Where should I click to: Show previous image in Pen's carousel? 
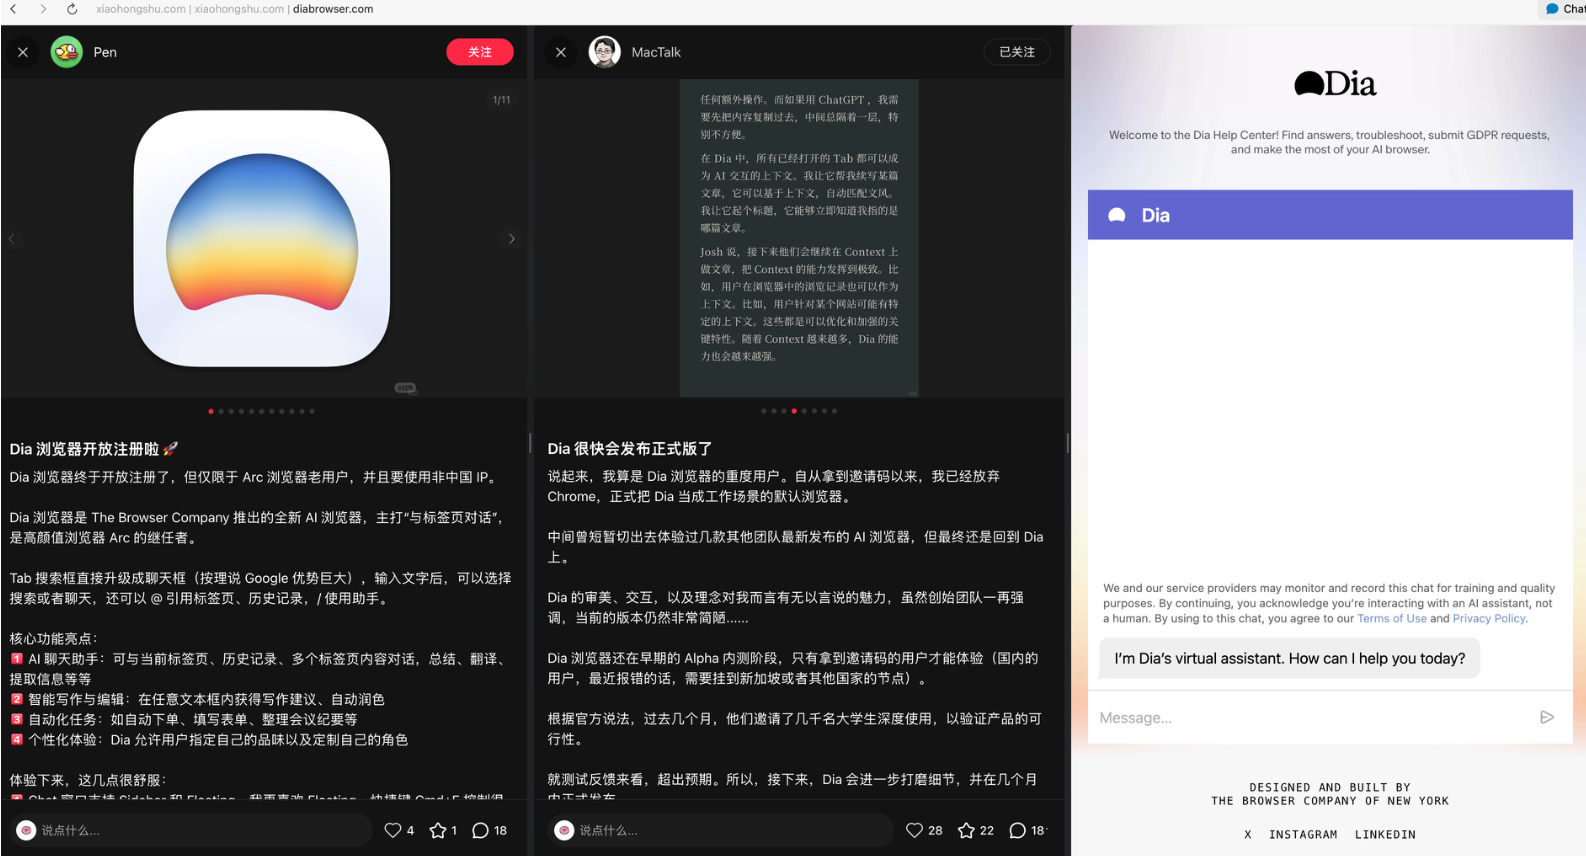pos(12,238)
